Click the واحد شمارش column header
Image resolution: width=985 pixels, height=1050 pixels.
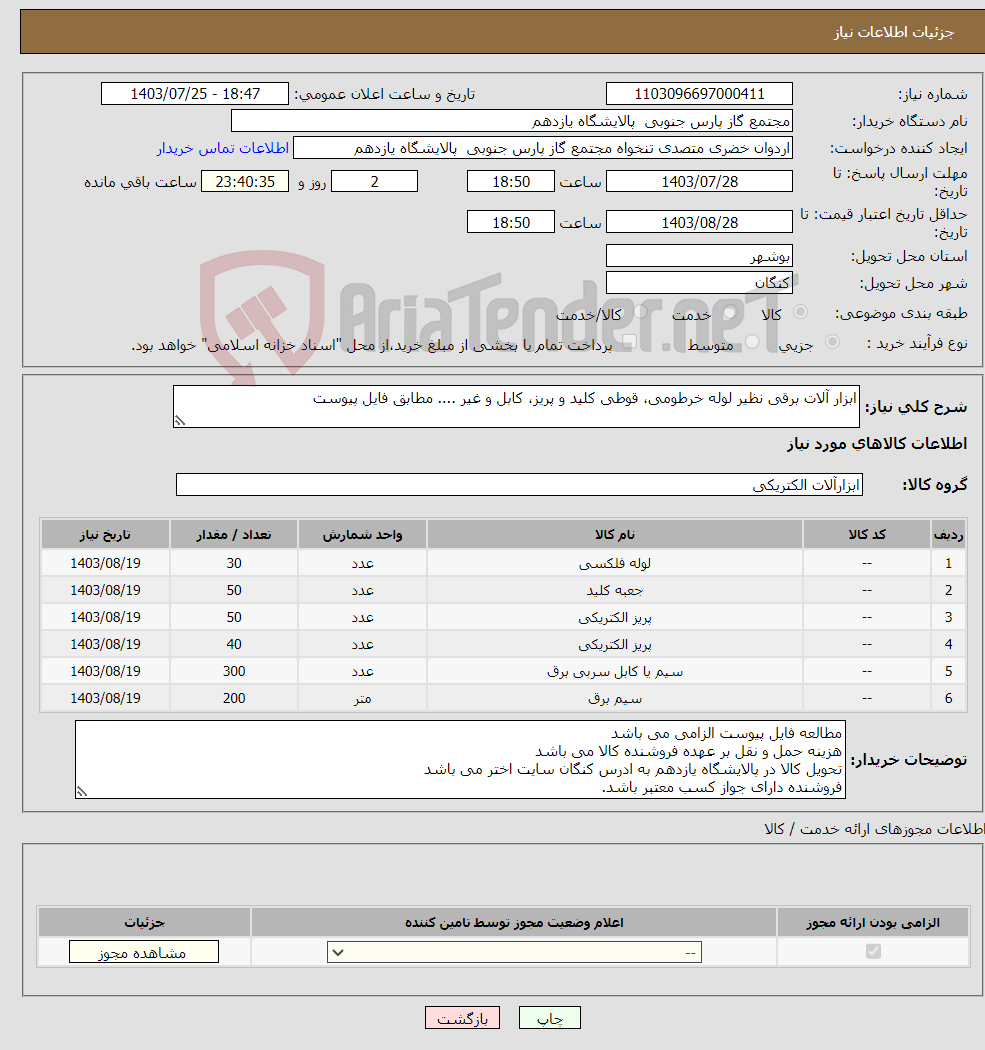[362, 534]
